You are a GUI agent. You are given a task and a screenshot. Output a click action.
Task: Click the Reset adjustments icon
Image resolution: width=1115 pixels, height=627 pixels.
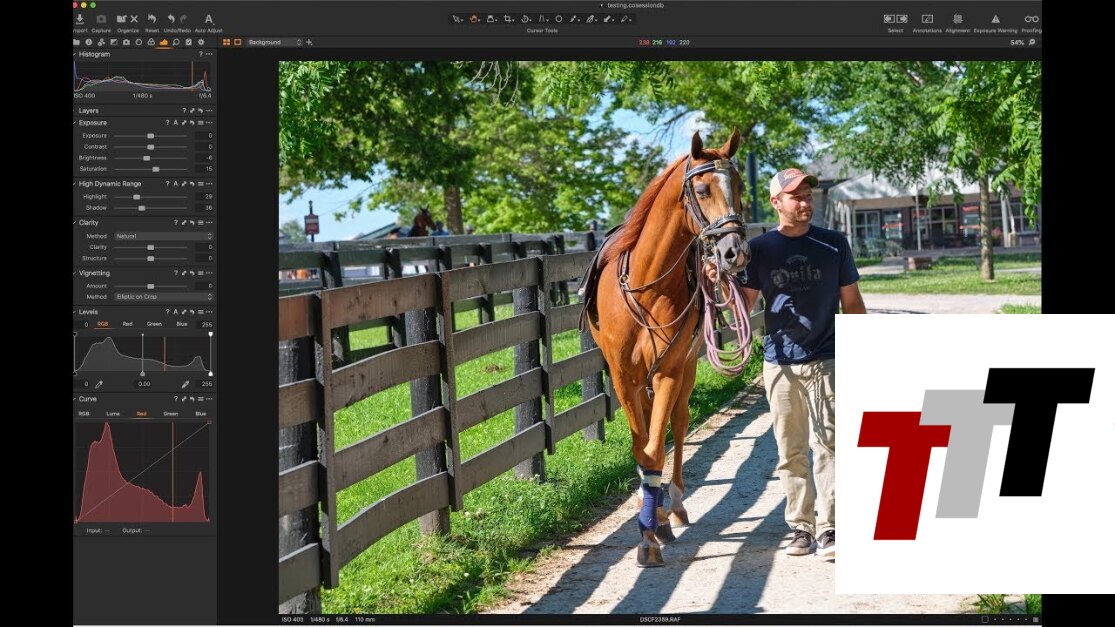tap(152, 19)
